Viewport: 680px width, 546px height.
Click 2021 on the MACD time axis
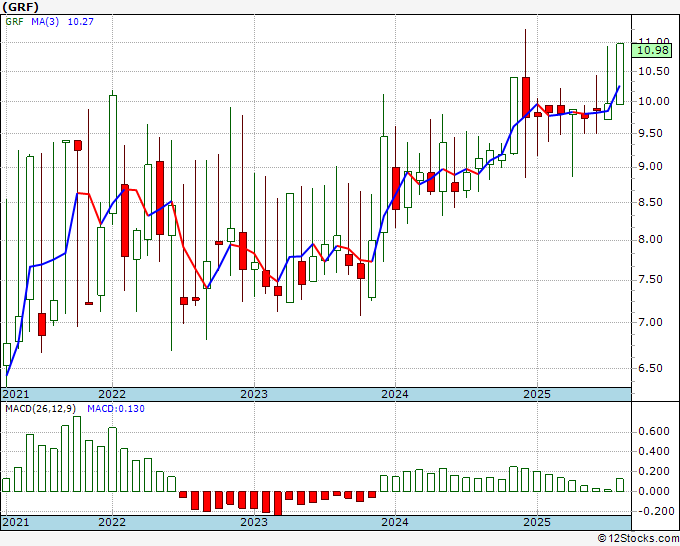click(x=16, y=522)
